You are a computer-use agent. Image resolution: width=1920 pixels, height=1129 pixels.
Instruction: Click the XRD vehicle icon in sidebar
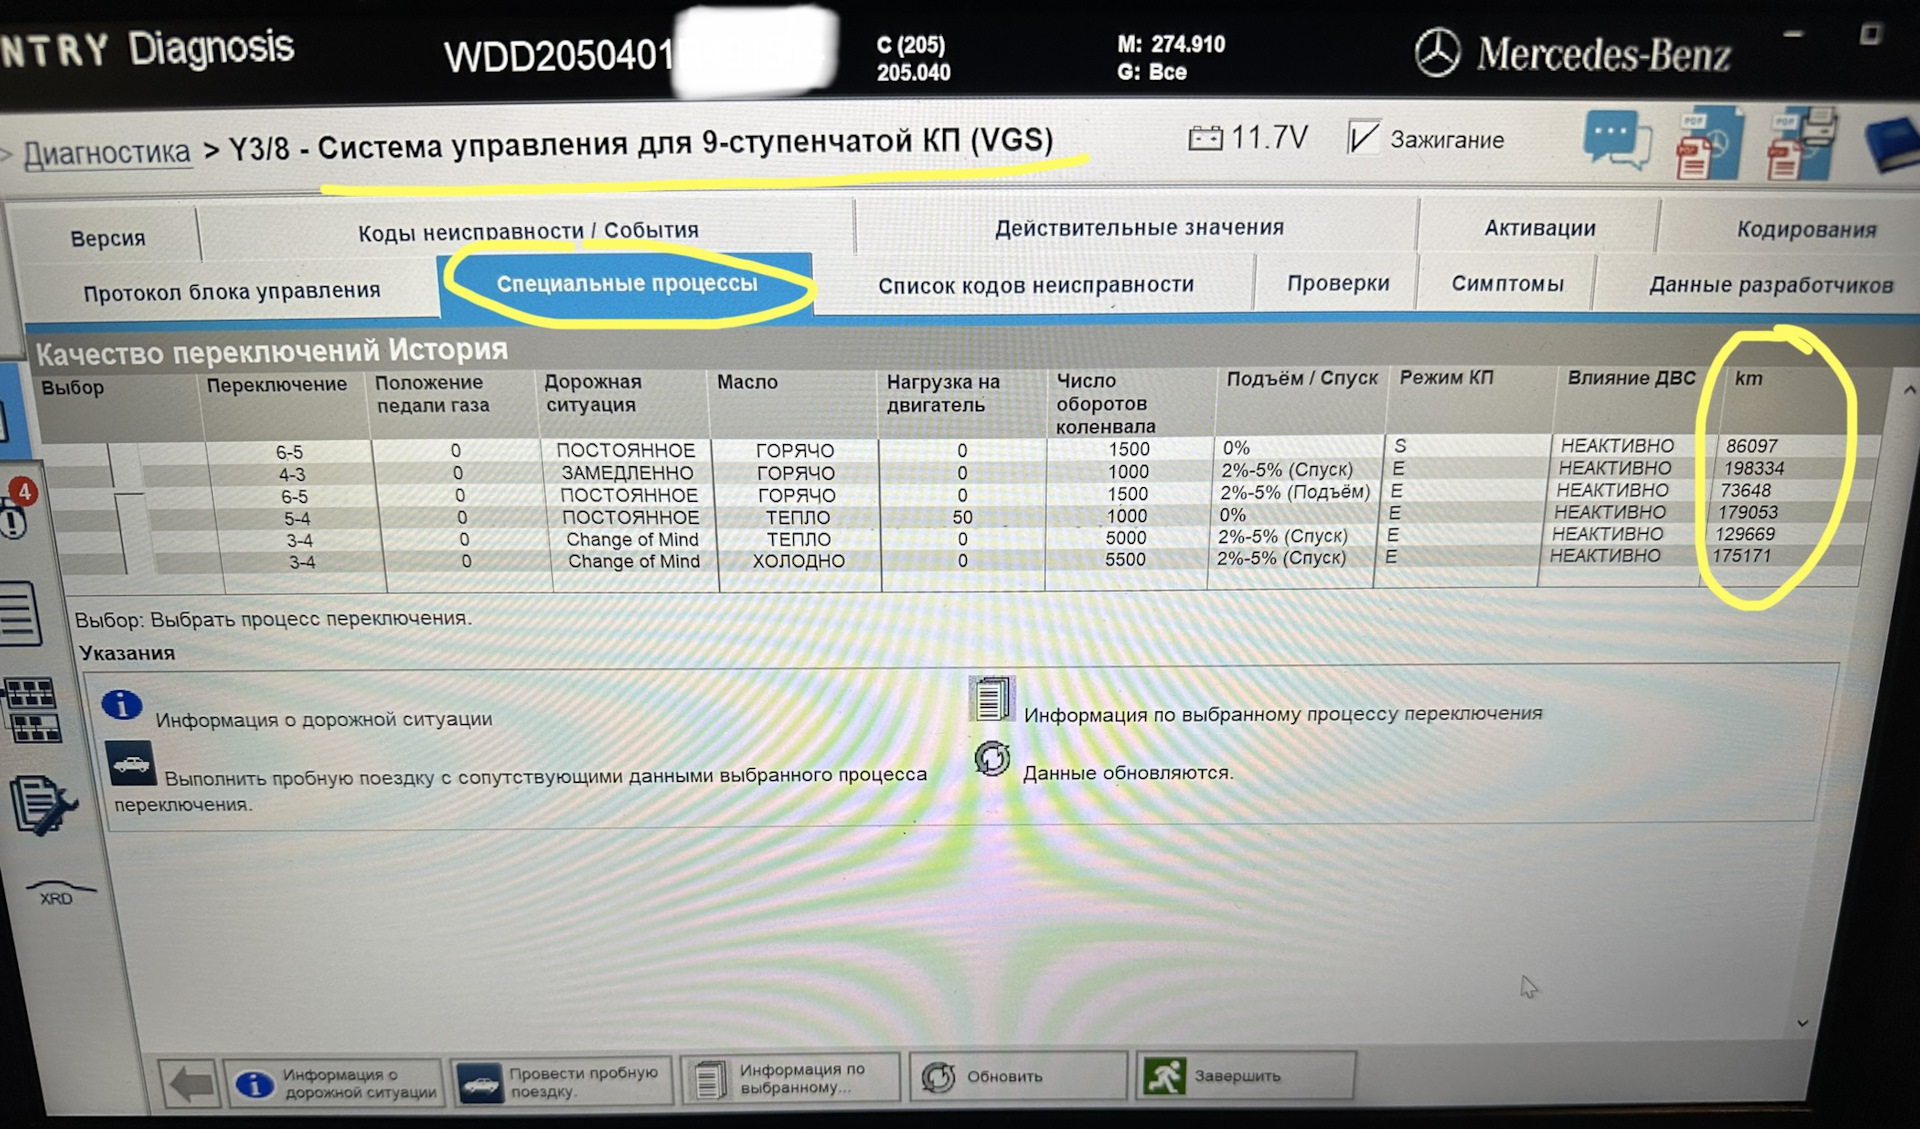click(x=59, y=891)
